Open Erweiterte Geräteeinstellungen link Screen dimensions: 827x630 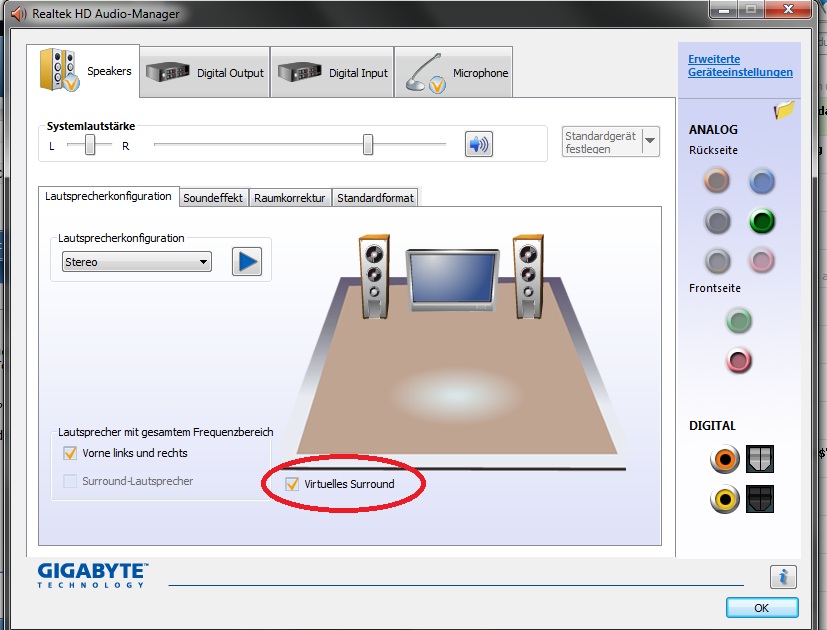[x=740, y=65]
